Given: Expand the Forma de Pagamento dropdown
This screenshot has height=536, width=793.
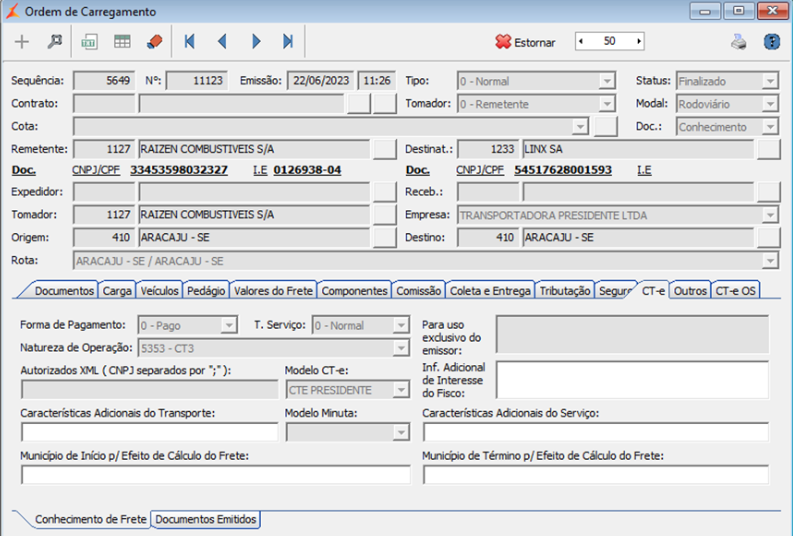Looking at the screenshot, I should pyautogui.click(x=229, y=325).
